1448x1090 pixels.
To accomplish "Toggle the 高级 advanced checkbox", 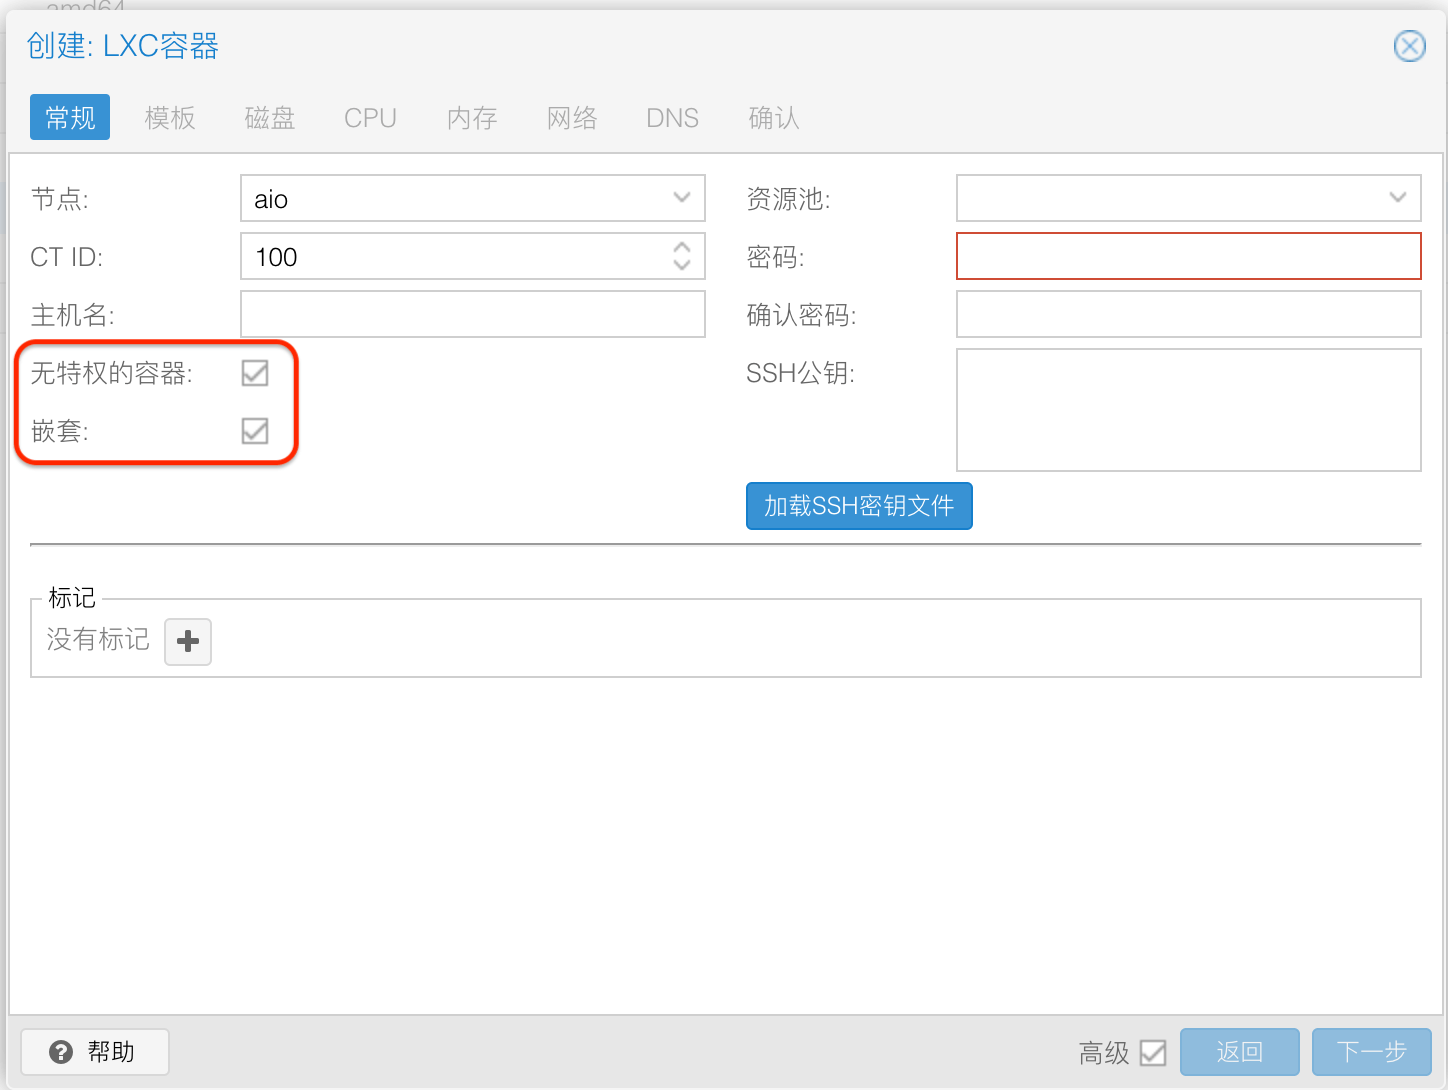I will tap(1153, 1052).
